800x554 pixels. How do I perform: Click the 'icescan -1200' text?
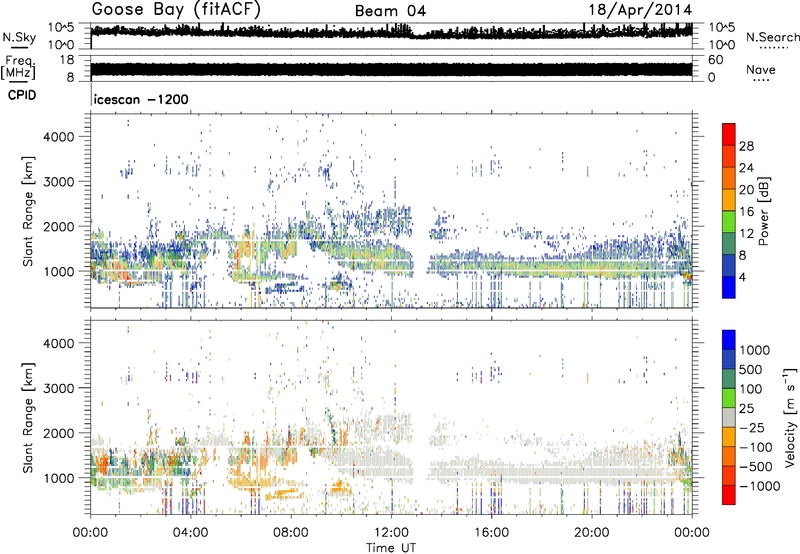[141, 99]
